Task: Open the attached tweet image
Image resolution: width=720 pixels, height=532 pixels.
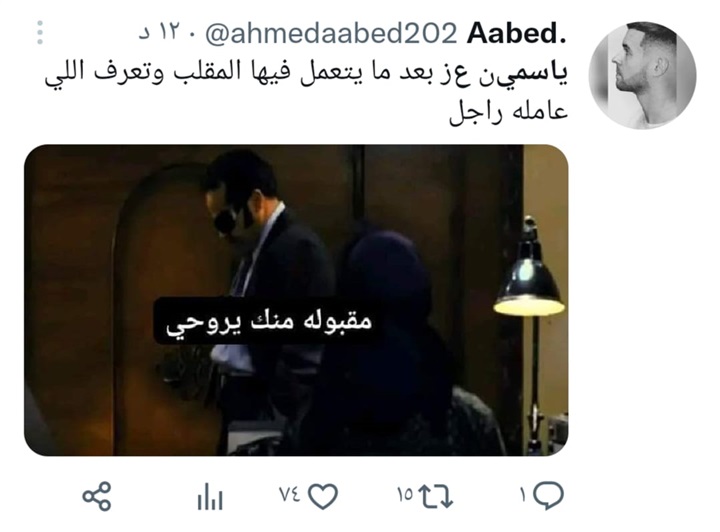Action: [x=296, y=300]
